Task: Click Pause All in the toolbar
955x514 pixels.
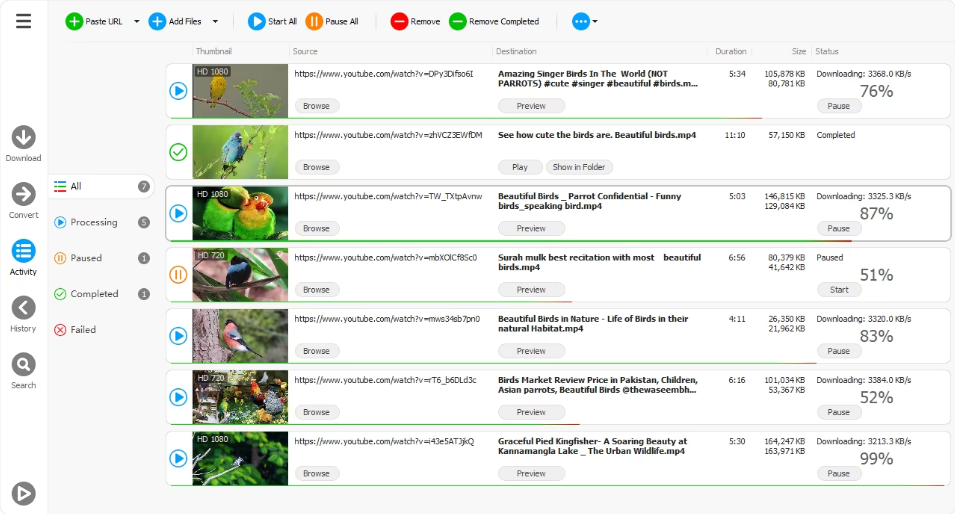Action: (332, 22)
